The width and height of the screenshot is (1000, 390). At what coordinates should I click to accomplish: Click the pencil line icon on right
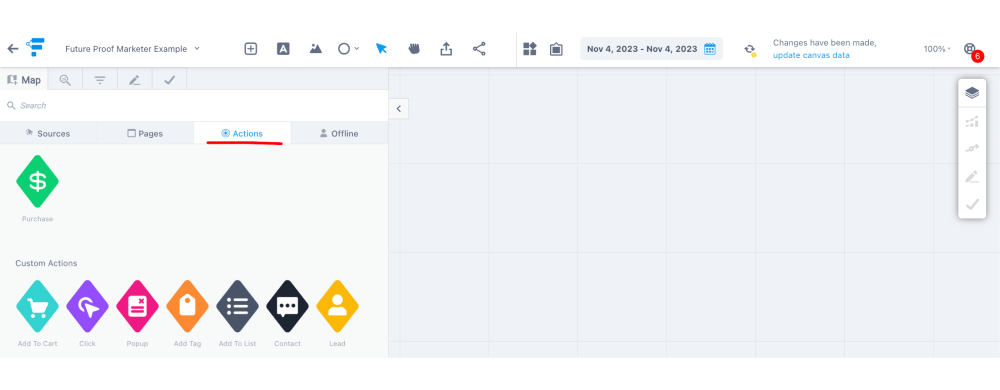(972, 177)
